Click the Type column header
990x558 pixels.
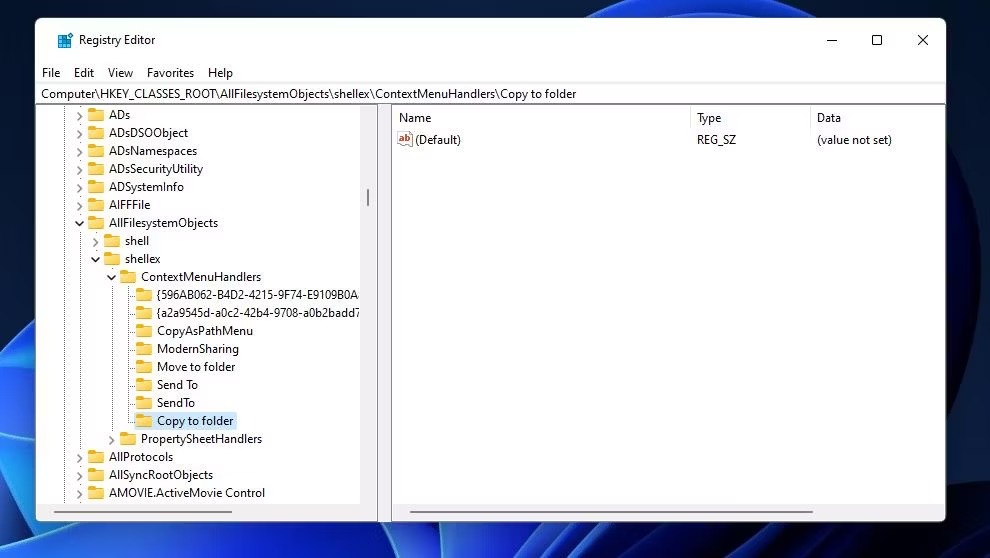[751, 117]
